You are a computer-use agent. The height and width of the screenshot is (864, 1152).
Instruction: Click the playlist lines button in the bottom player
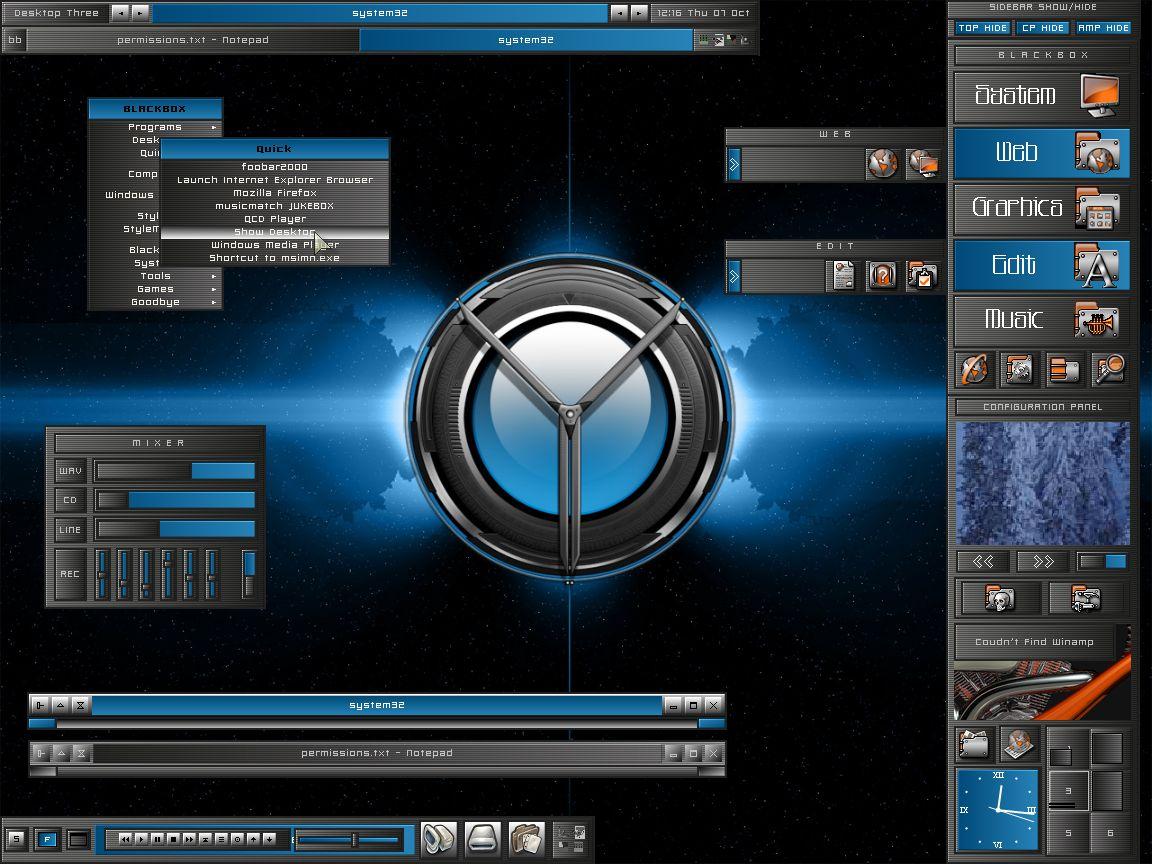click(x=221, y=839)
